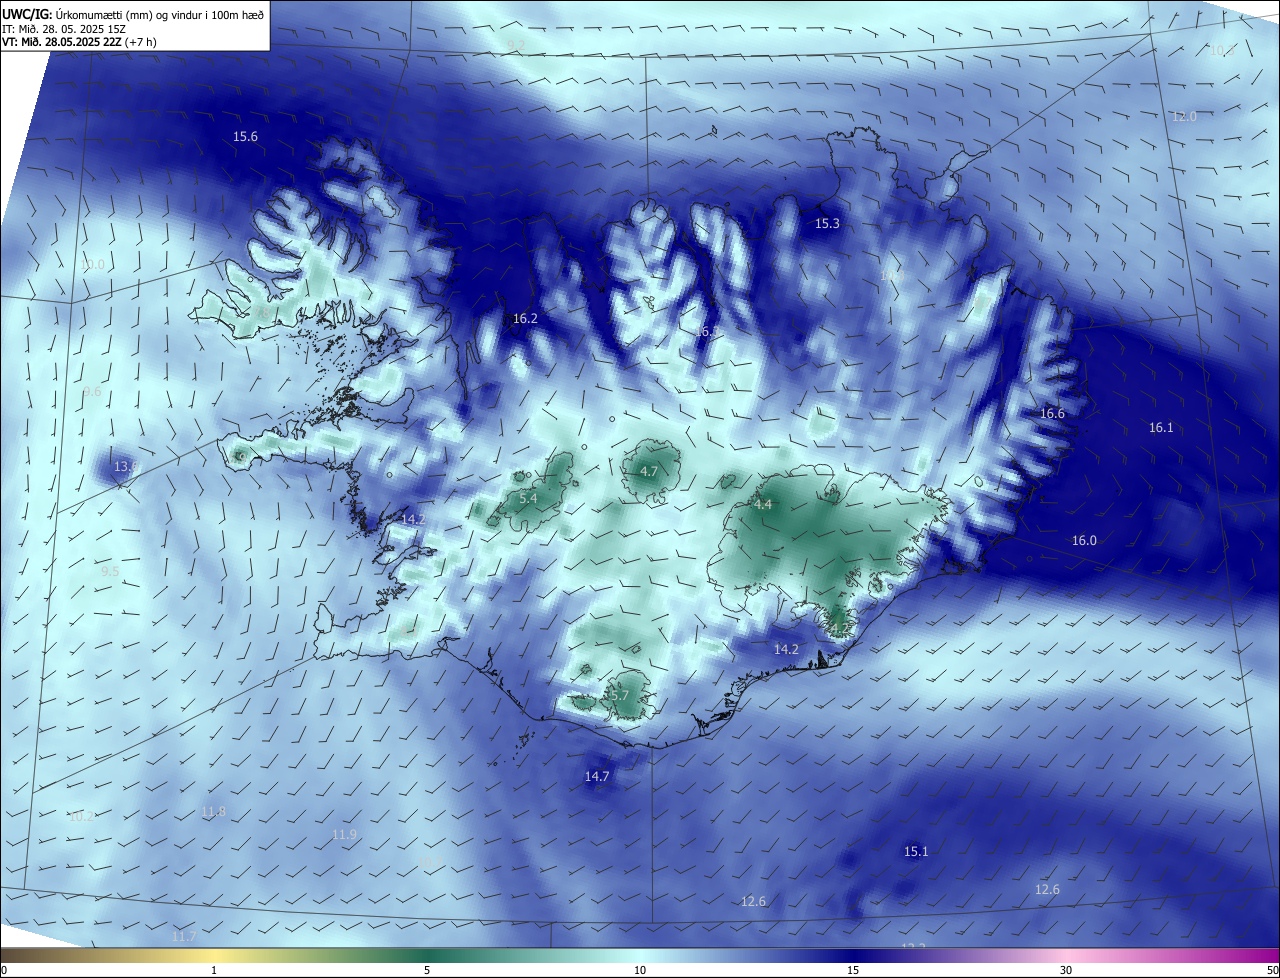Click the 5 tick on the color scale
Image resolution: width=1280 pixels, height=978 pixels.
(x=427, y=970)
